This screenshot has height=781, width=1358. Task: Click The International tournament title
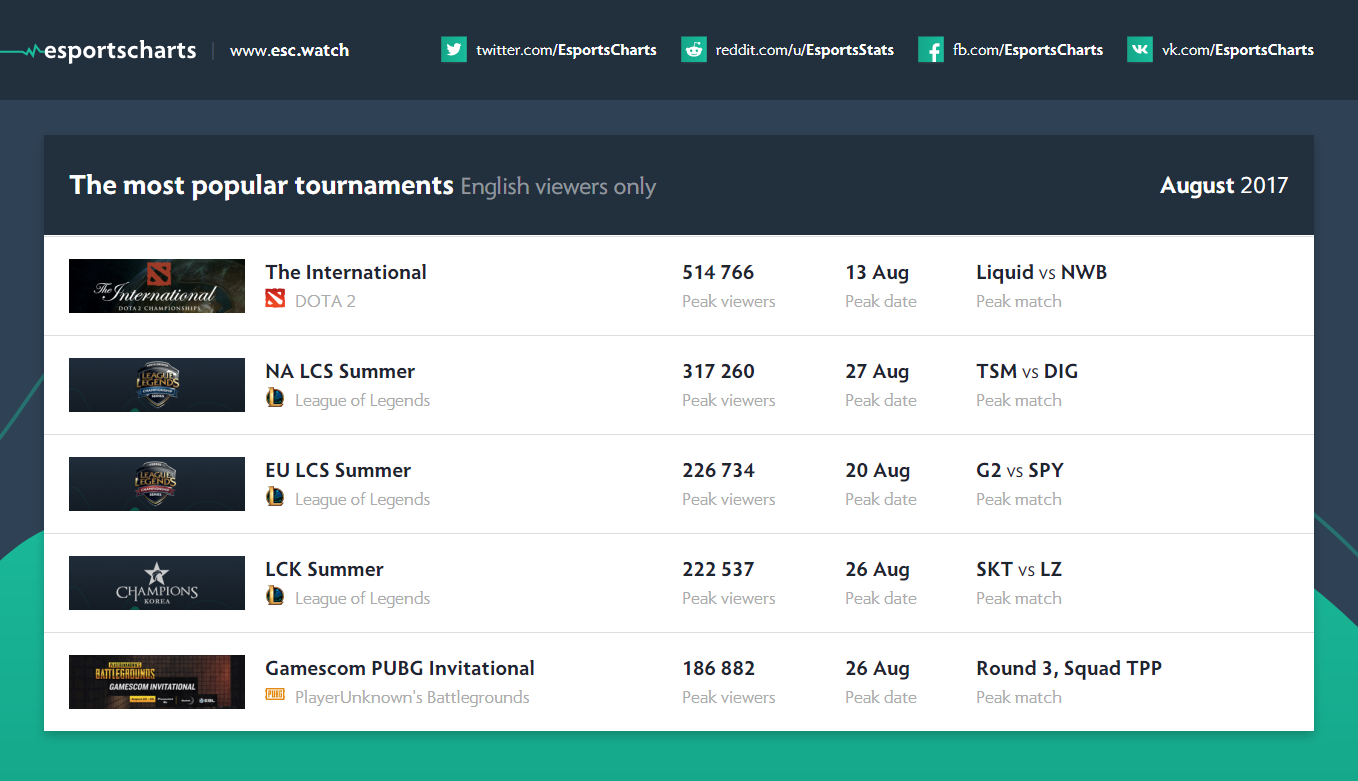pos(346,272)
